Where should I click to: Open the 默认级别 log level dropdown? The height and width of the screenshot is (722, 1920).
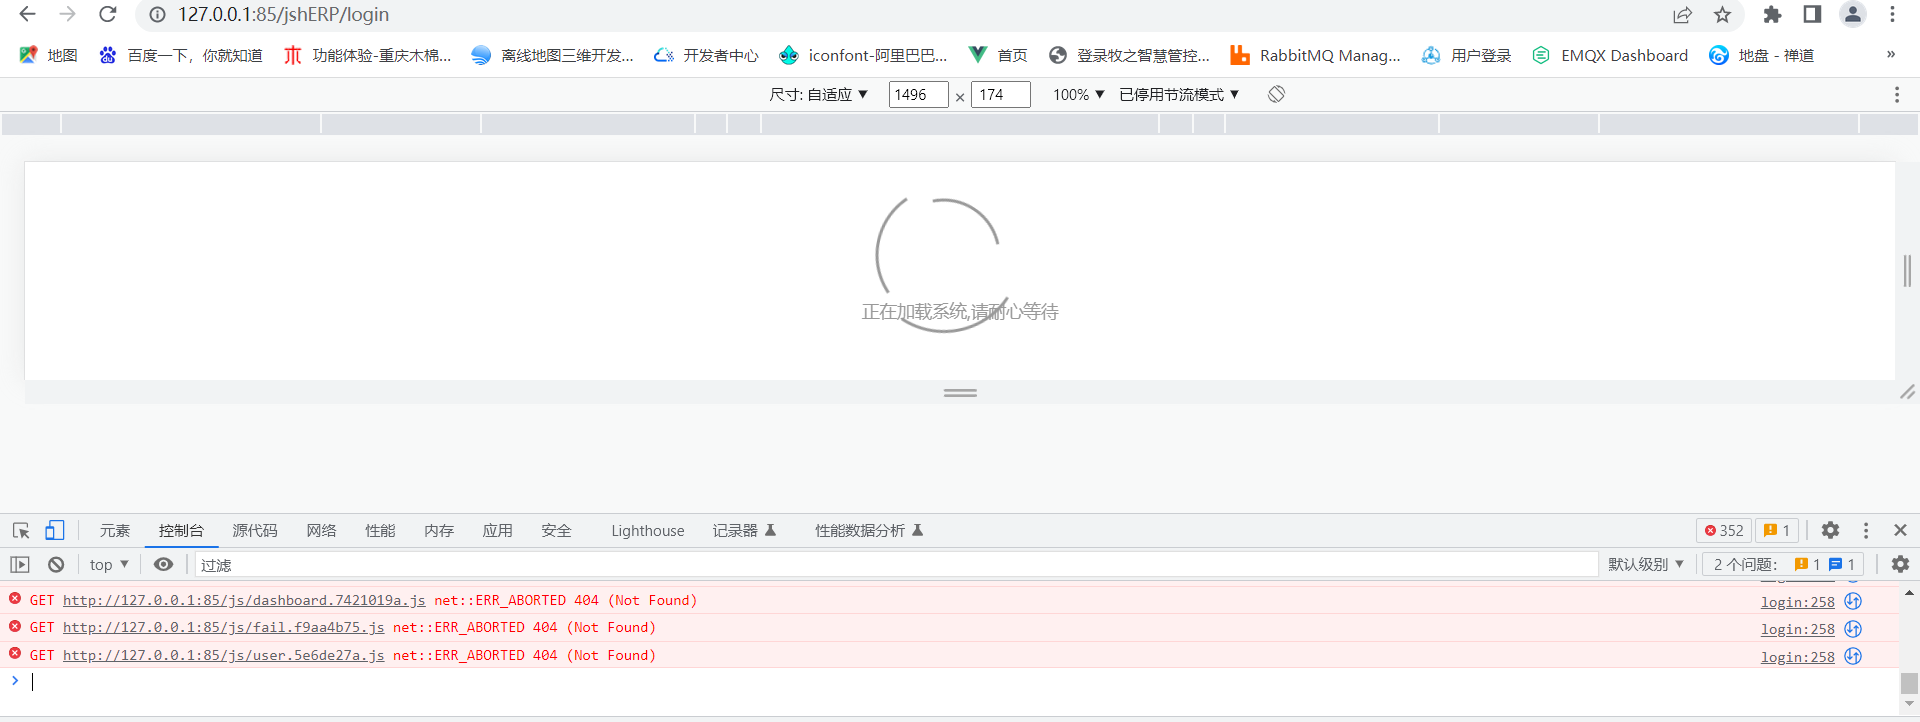[x=1646, y=564]
